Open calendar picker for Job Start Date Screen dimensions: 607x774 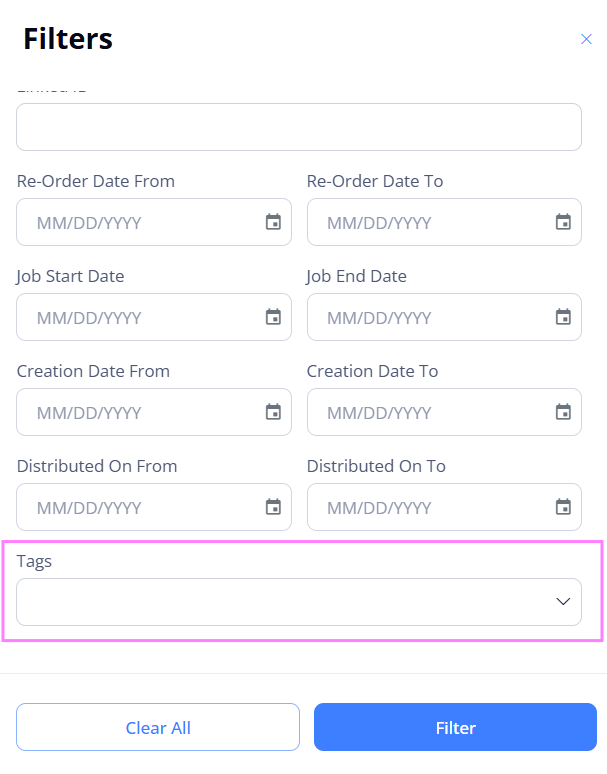(273, 317)
